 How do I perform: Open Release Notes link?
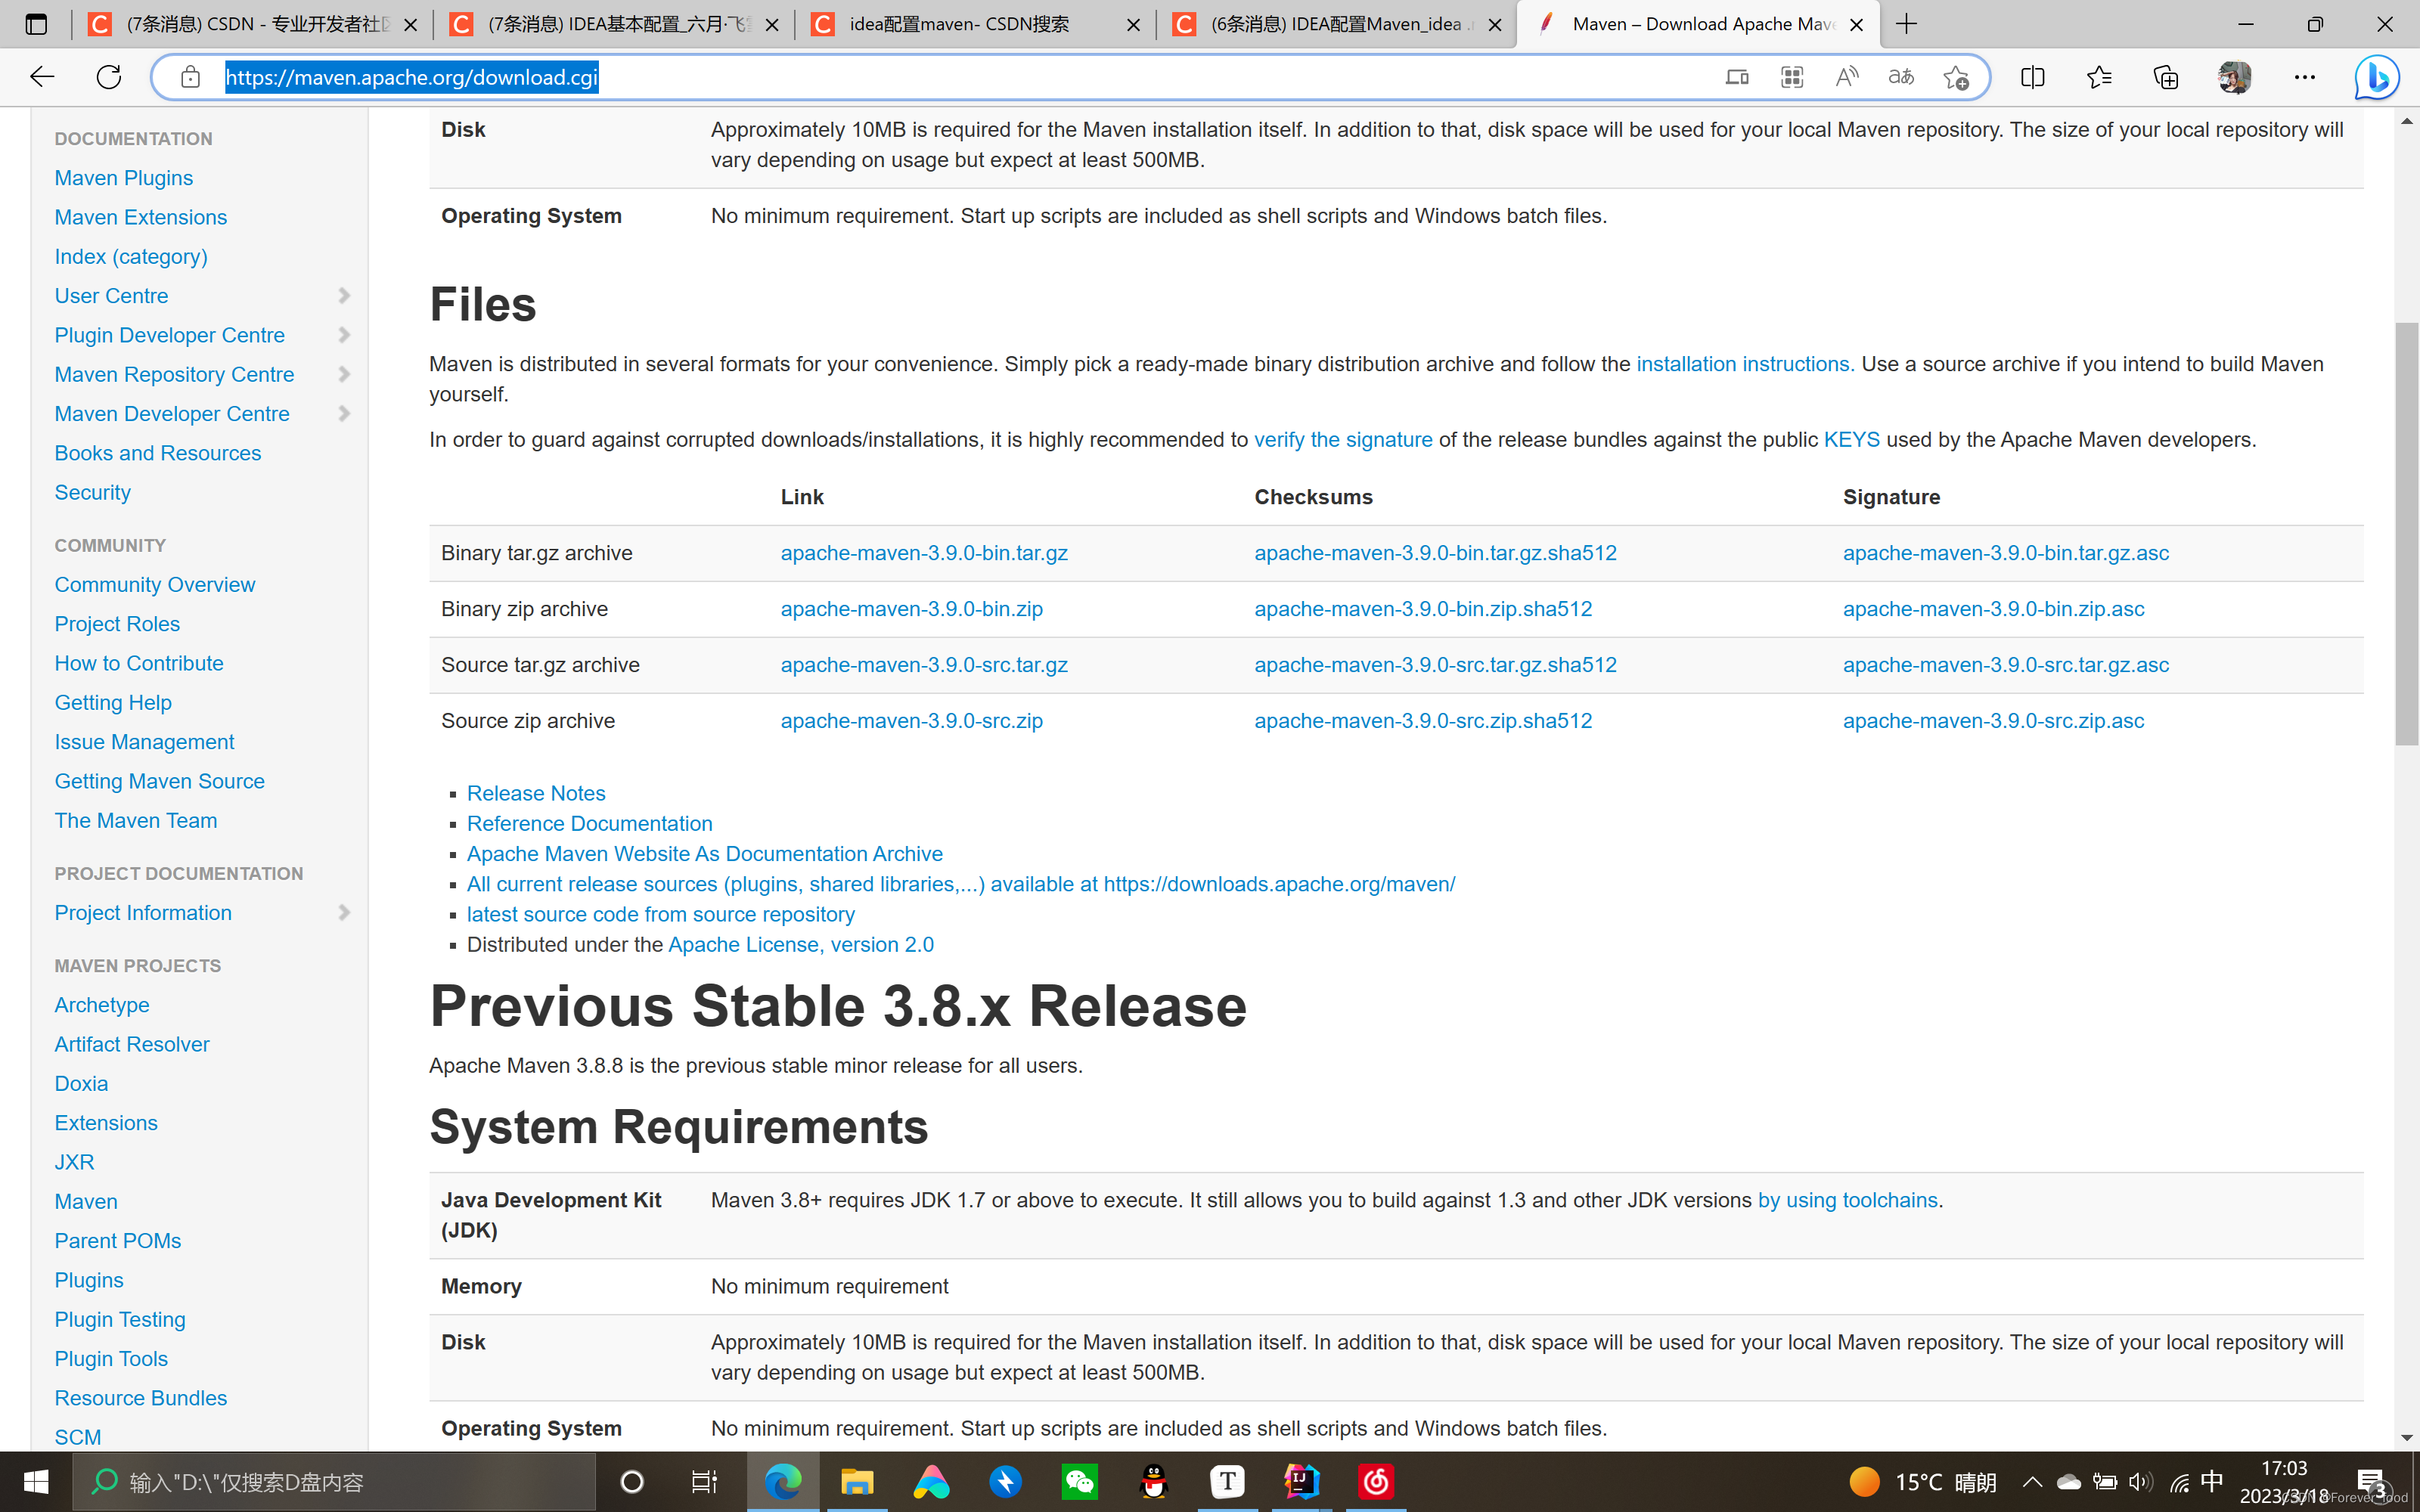coord(536,793)
